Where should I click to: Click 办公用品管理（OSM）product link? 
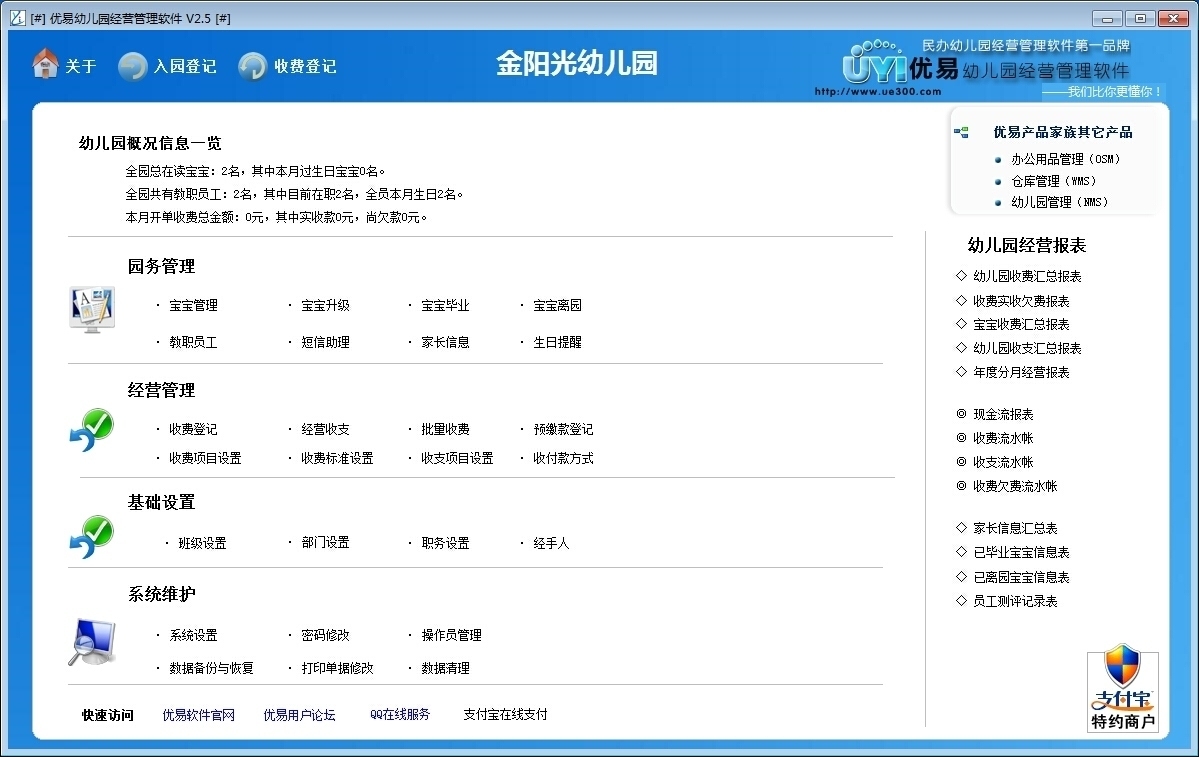[x=1066, y=159]
